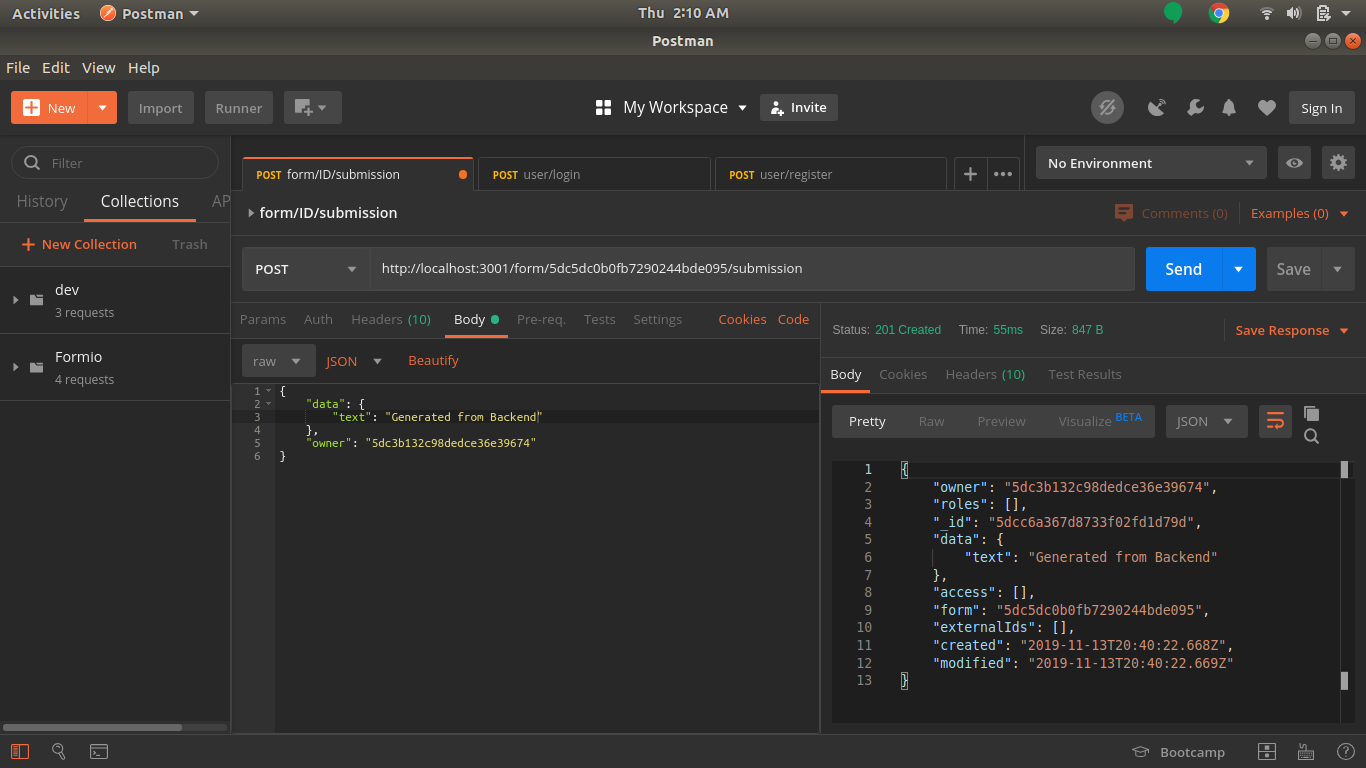Open the environment quick look eye icon
The height and width of the screenshot is (768, 1366).
pos(1294,162)
